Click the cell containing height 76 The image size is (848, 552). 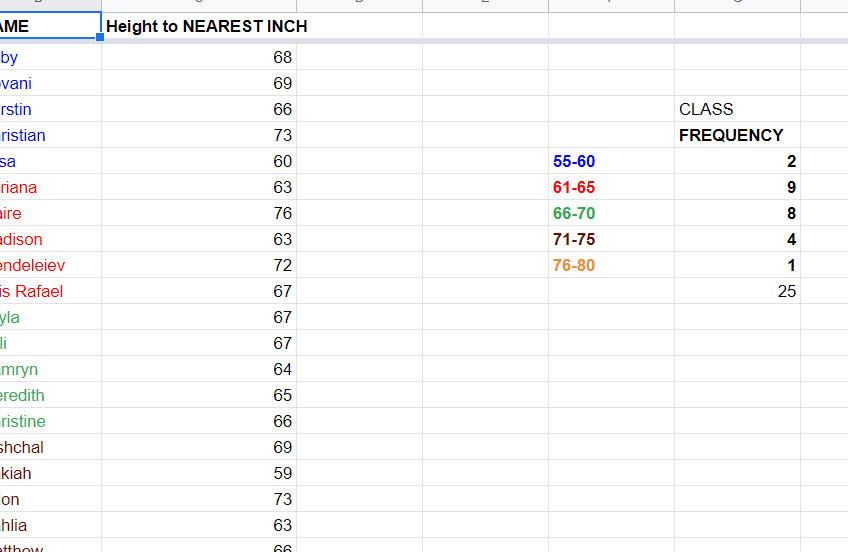pos(199,213)
